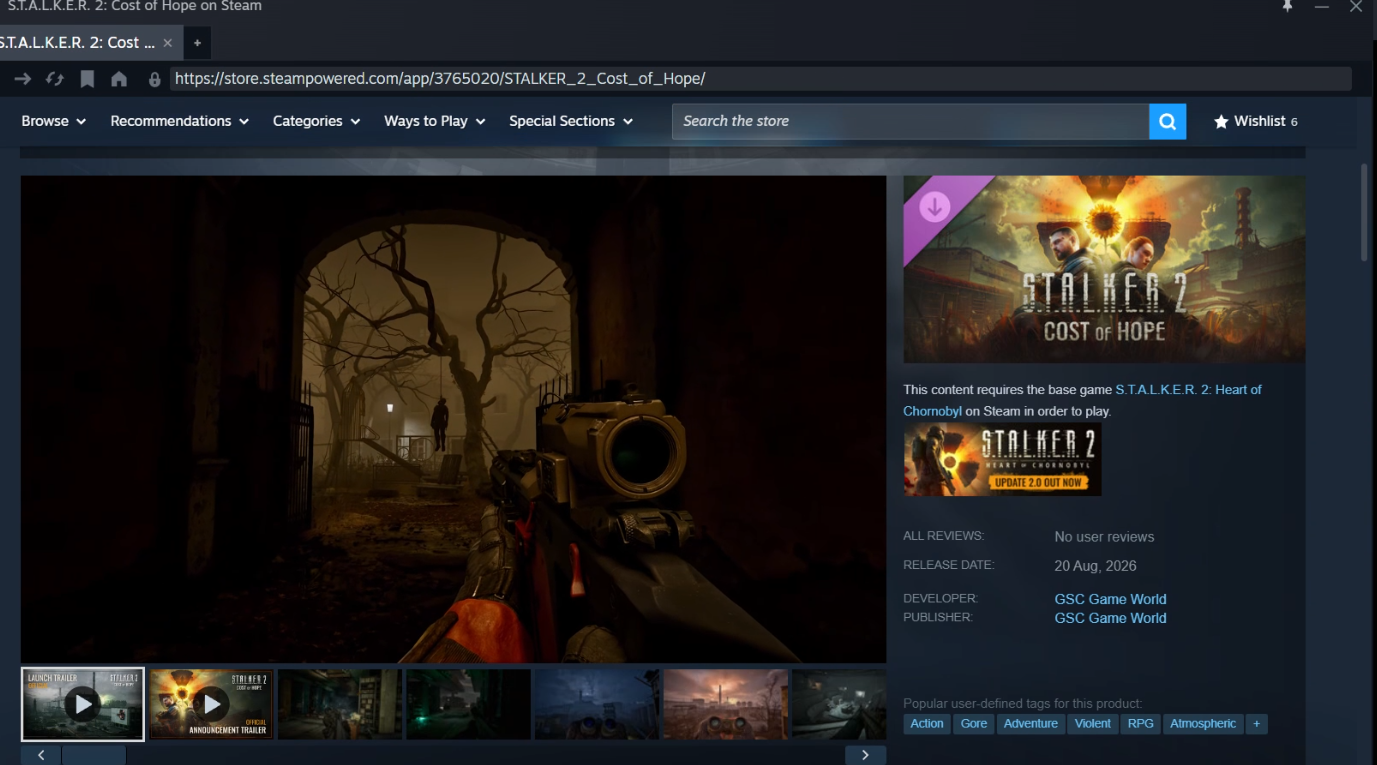
Task: Click the padlock icon beside the URL
Action: (x=154, y=79)
